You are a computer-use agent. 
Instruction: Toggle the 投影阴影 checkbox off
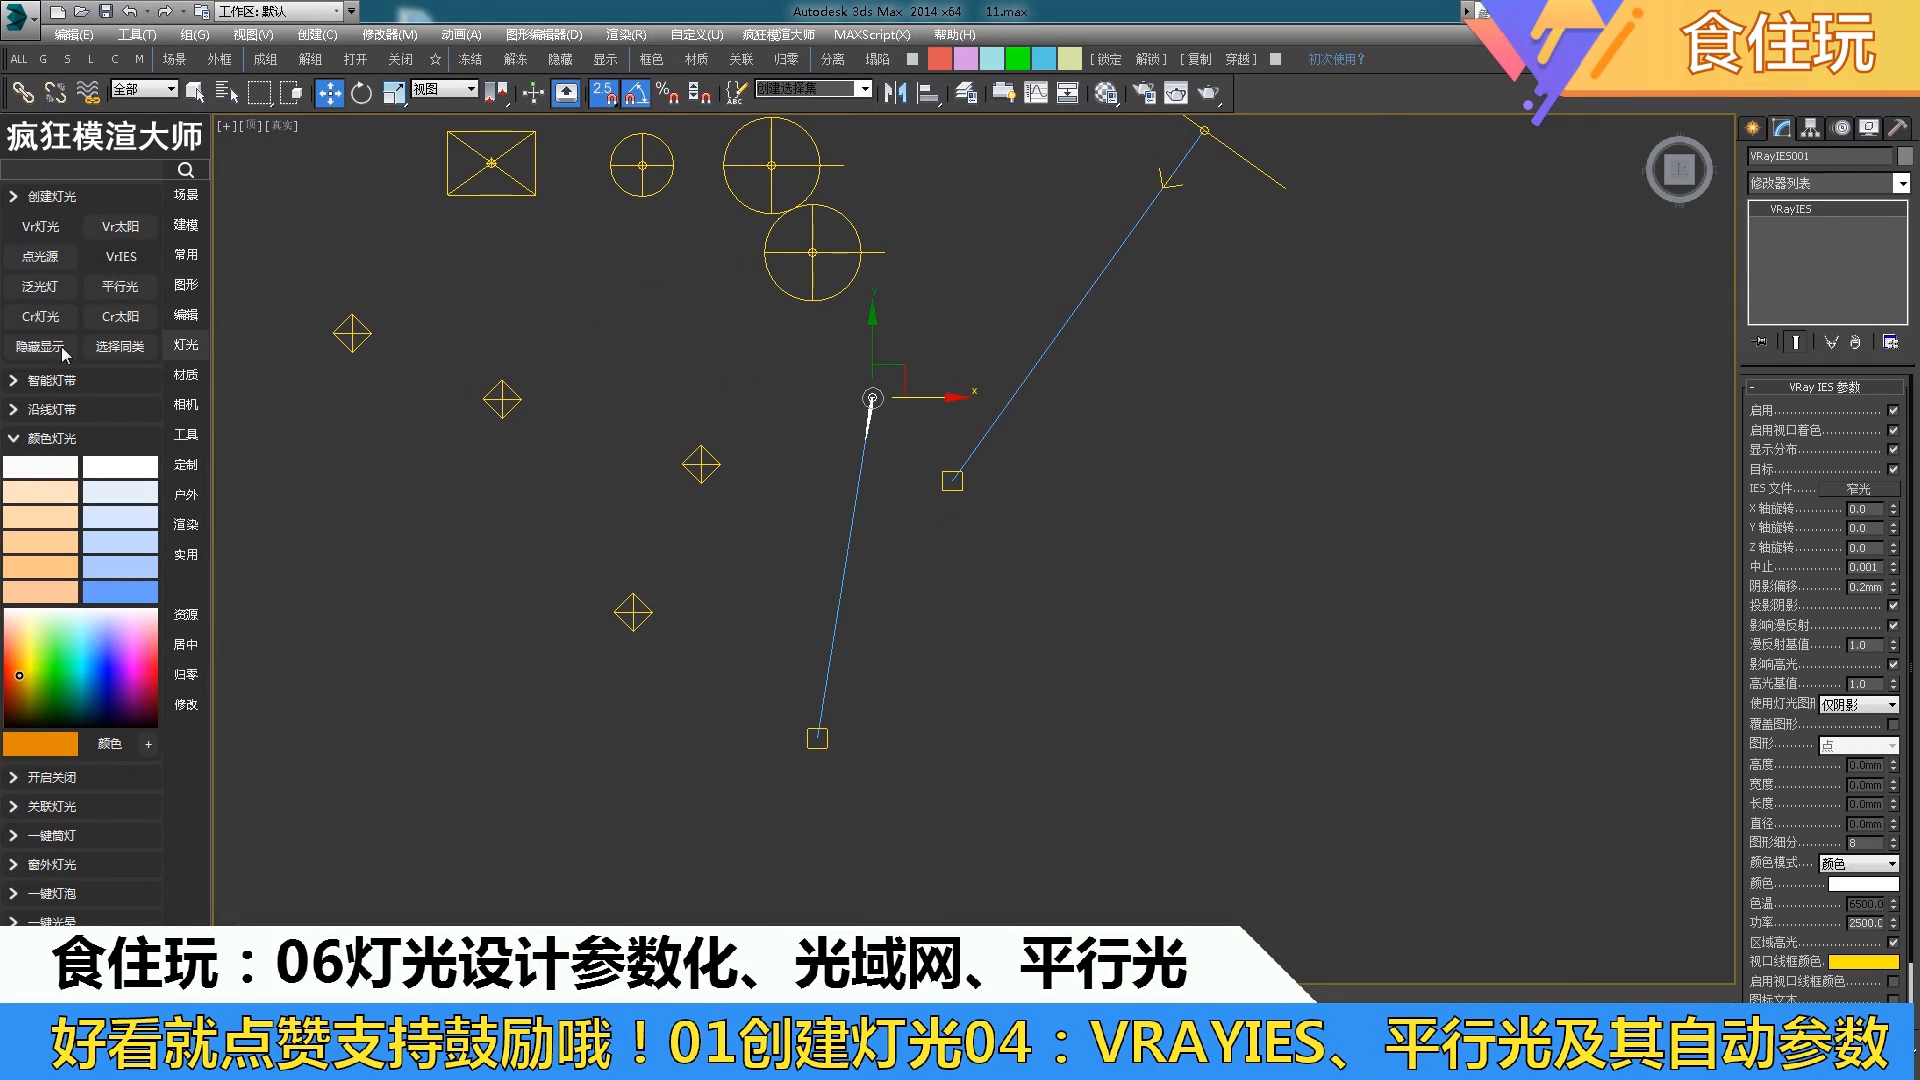click(1893, 605)
